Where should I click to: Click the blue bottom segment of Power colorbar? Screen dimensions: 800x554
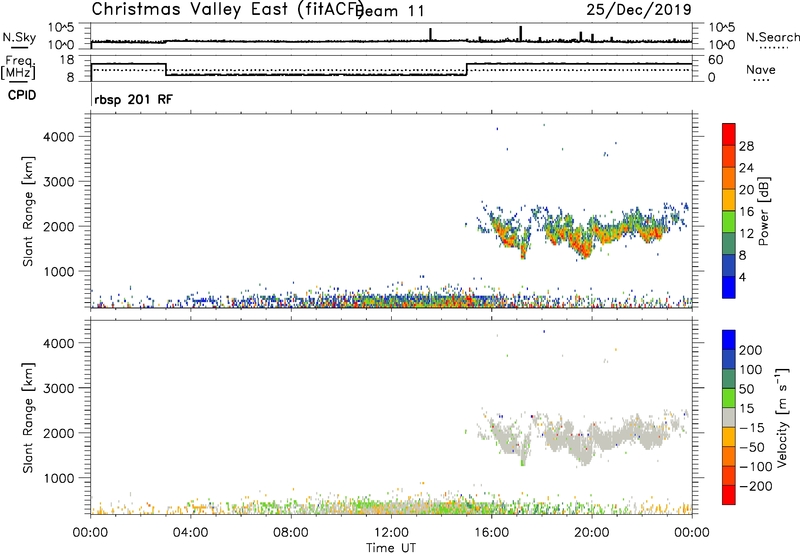[x=729, y=287]
